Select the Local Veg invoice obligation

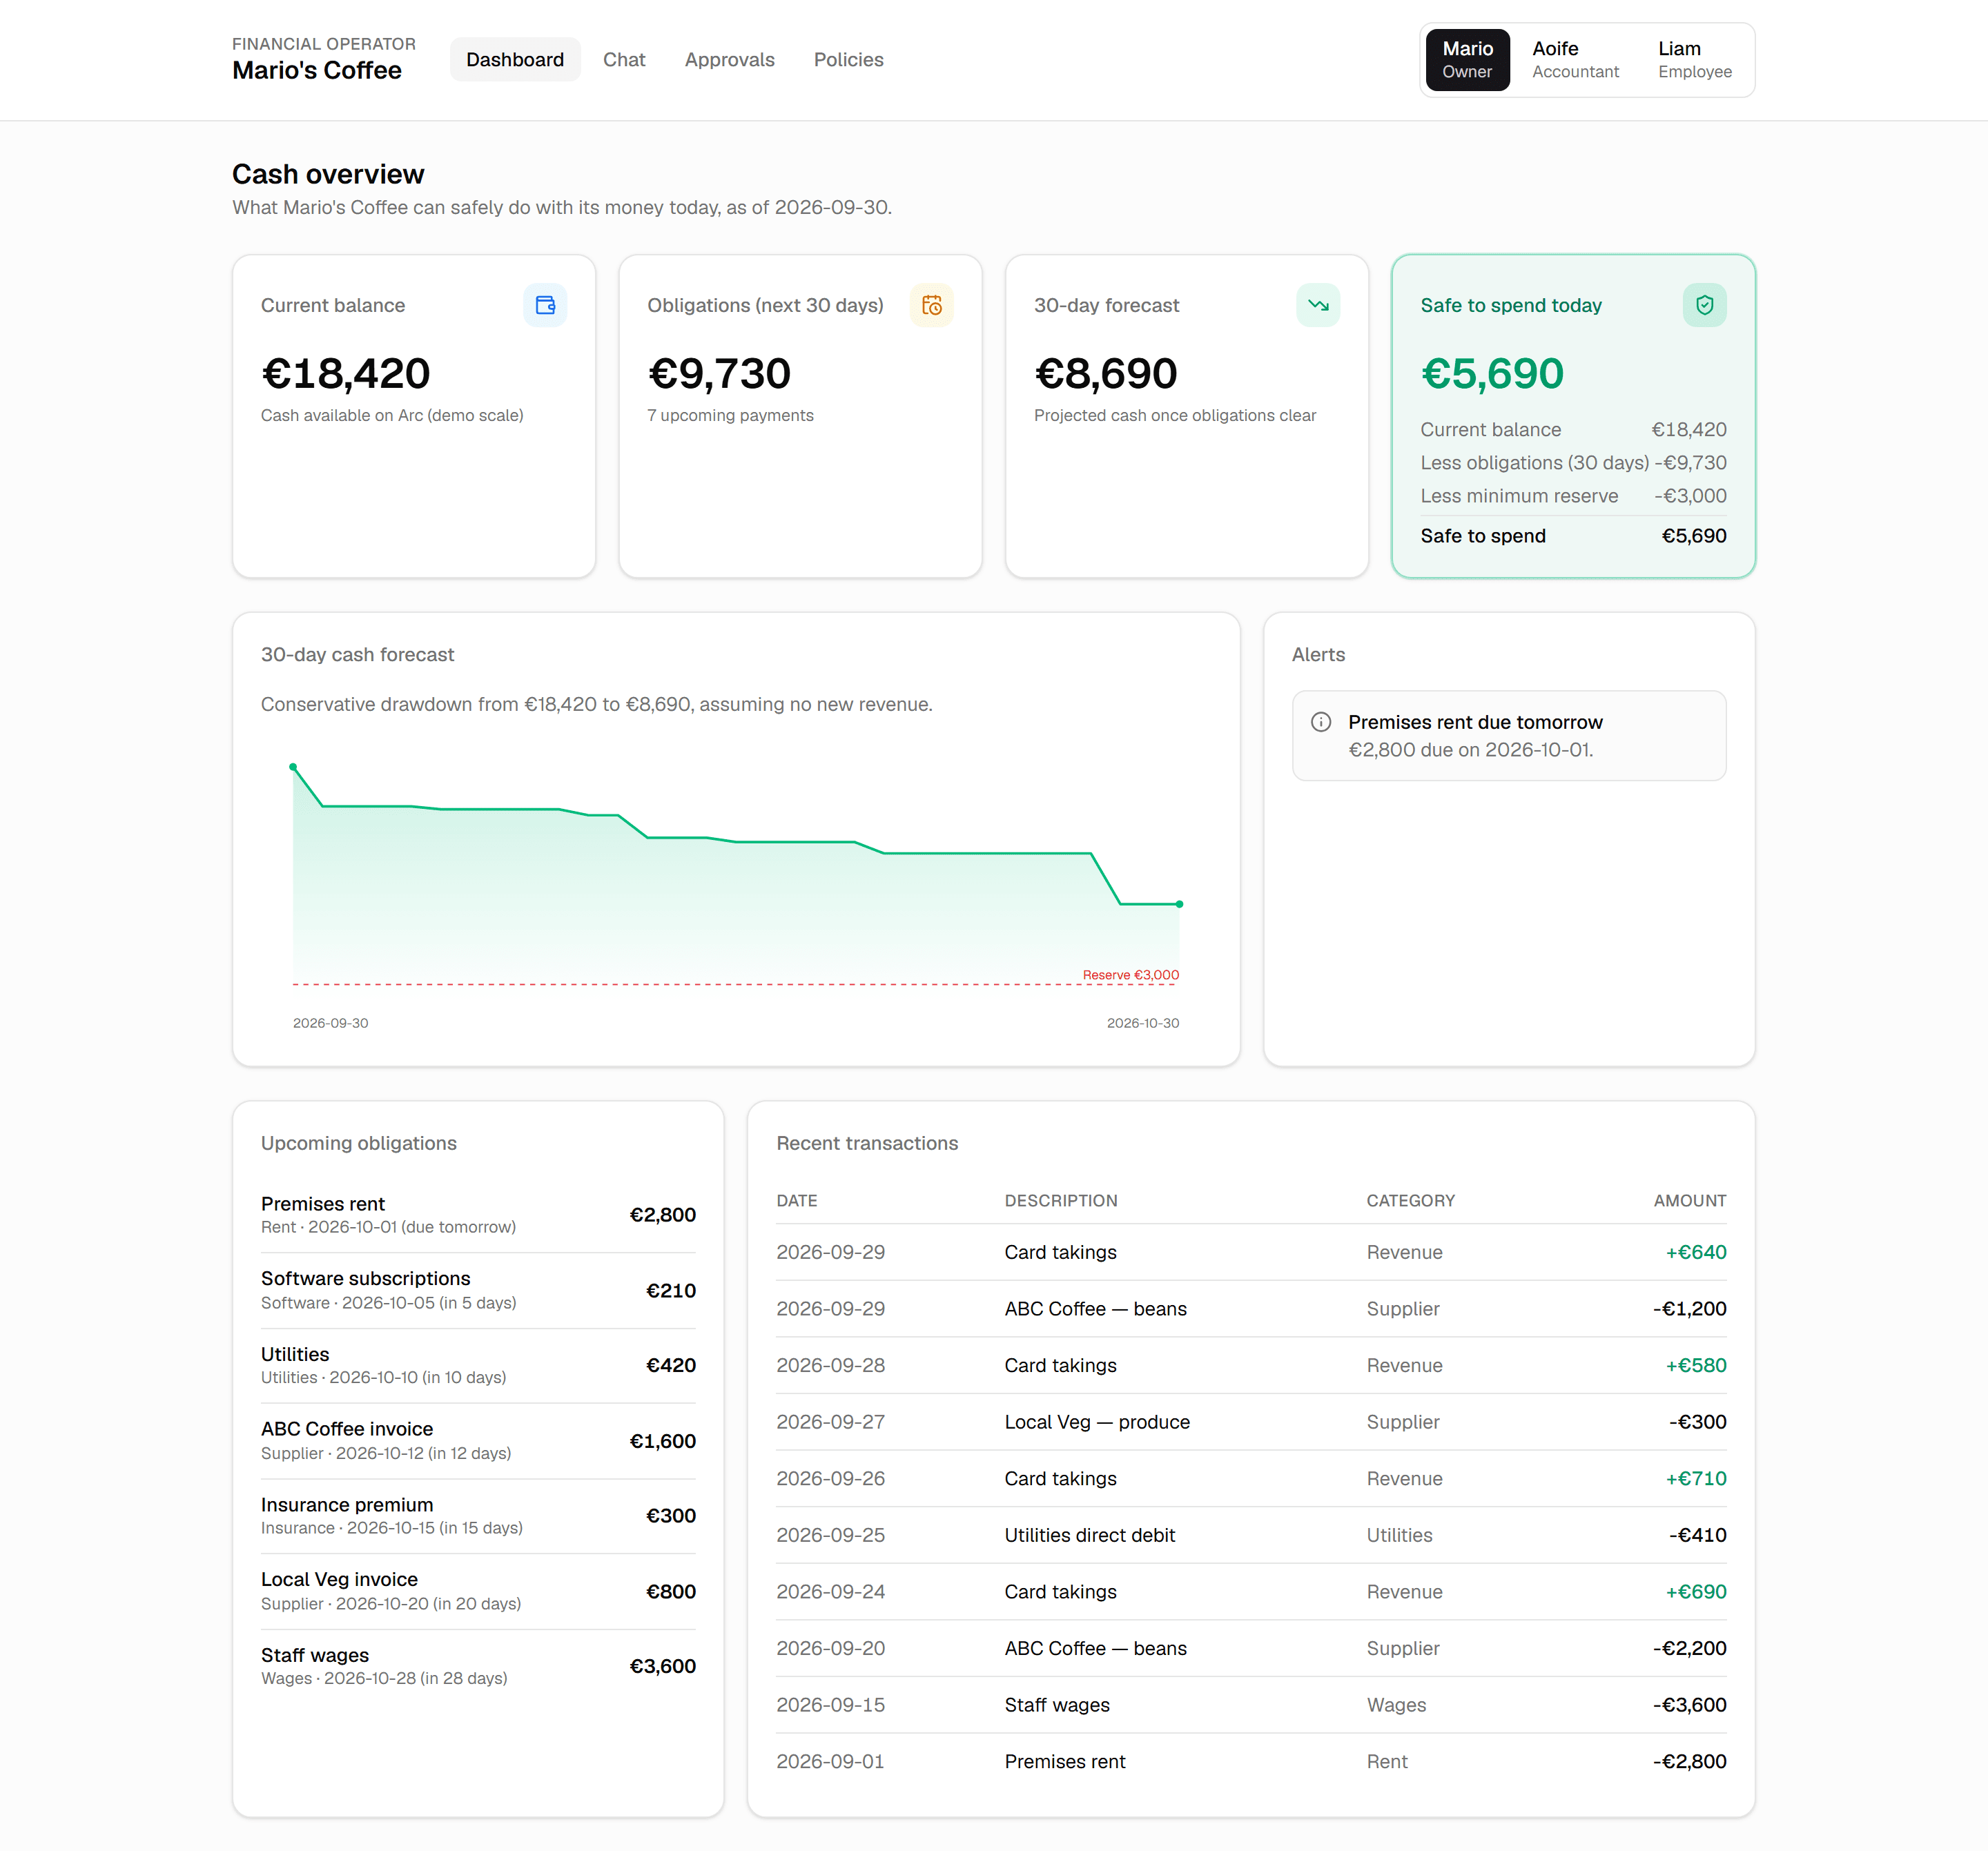478,1591
